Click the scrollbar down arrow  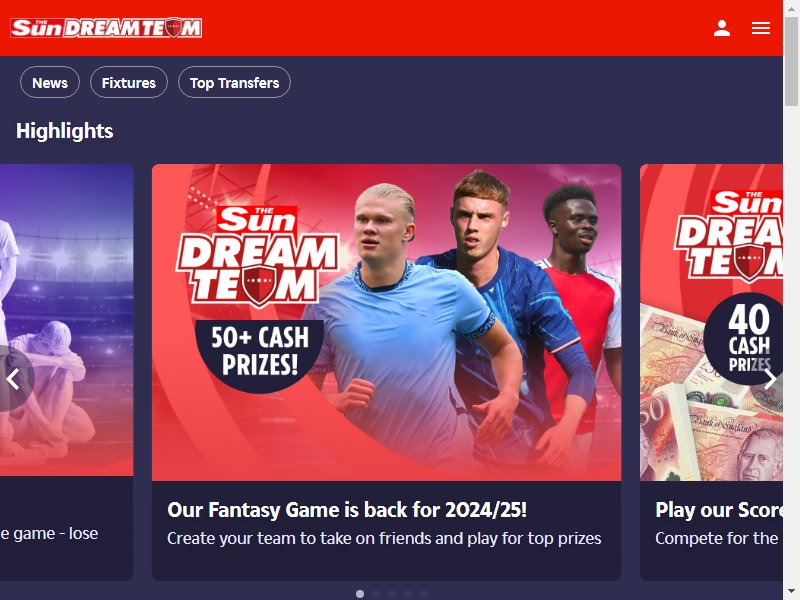791,592
